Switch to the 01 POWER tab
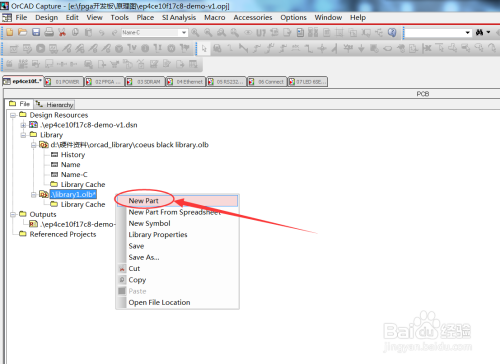The image size is (500, 364). click(64, 82)
